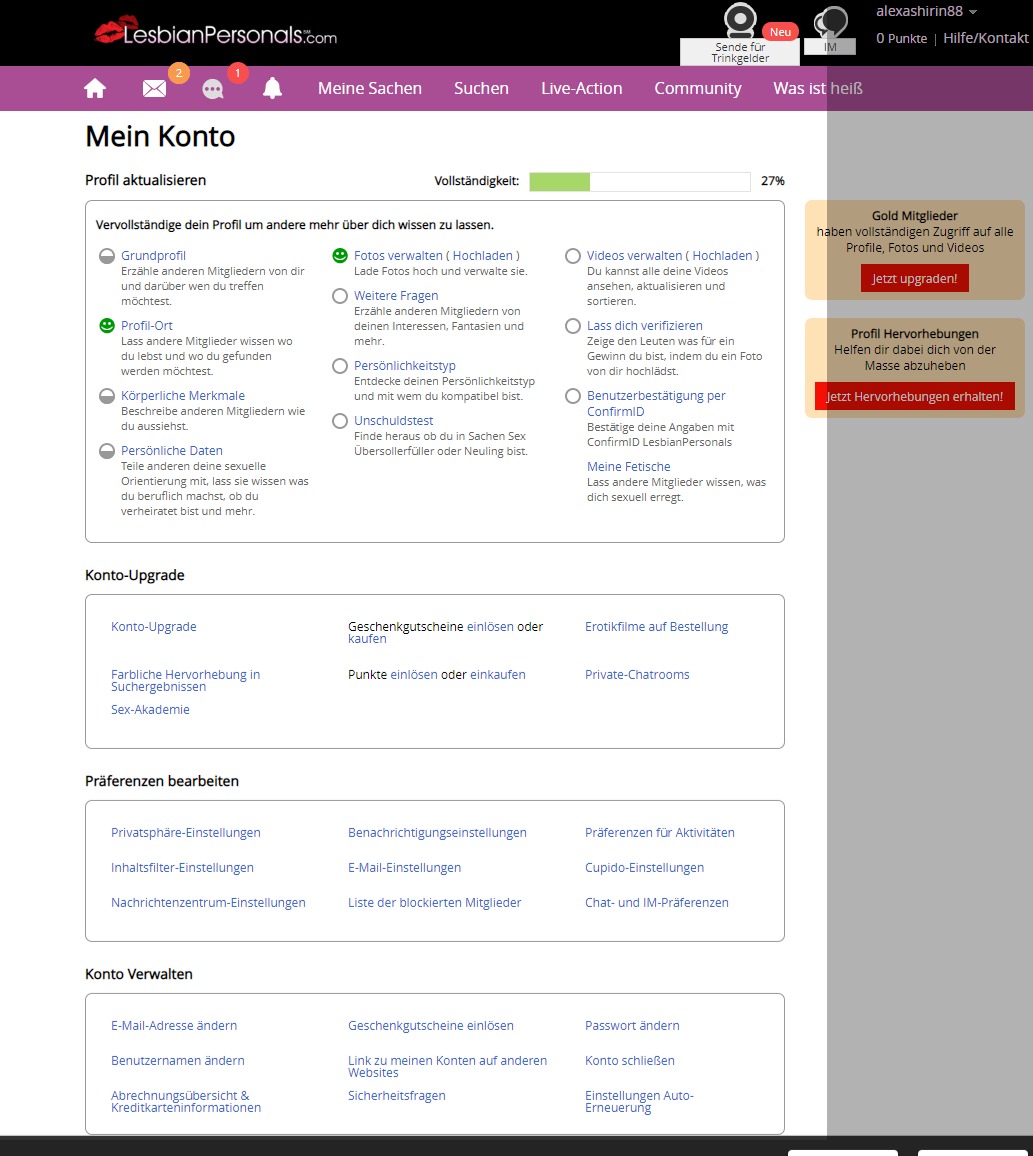Click the smiley status icon beside Fotos verwalten
The width and height of the screenshot is (1033, 1156).
(340, 256)
